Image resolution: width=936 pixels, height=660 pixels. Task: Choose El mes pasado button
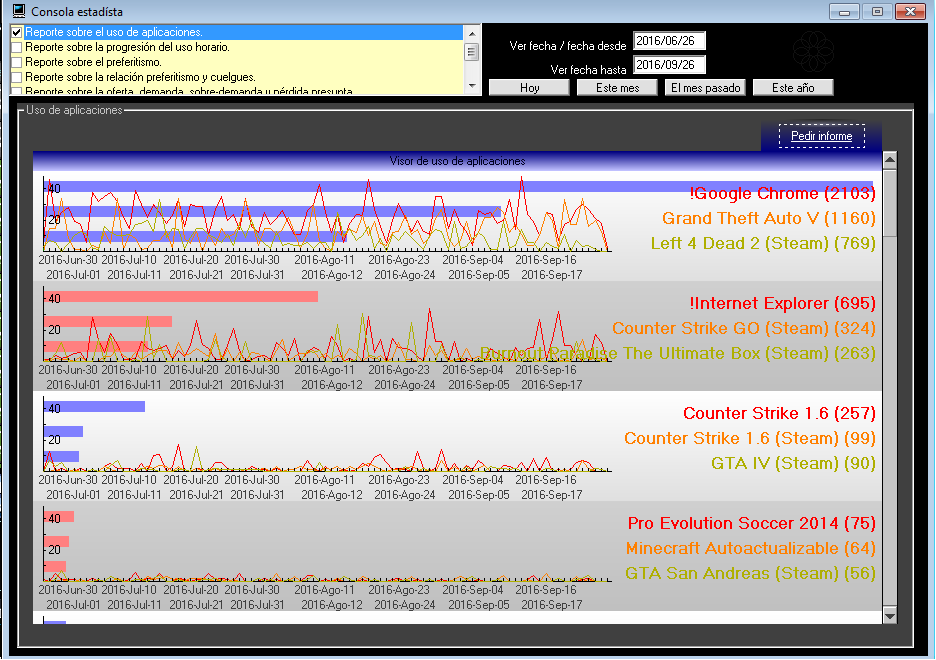(705, 88)
